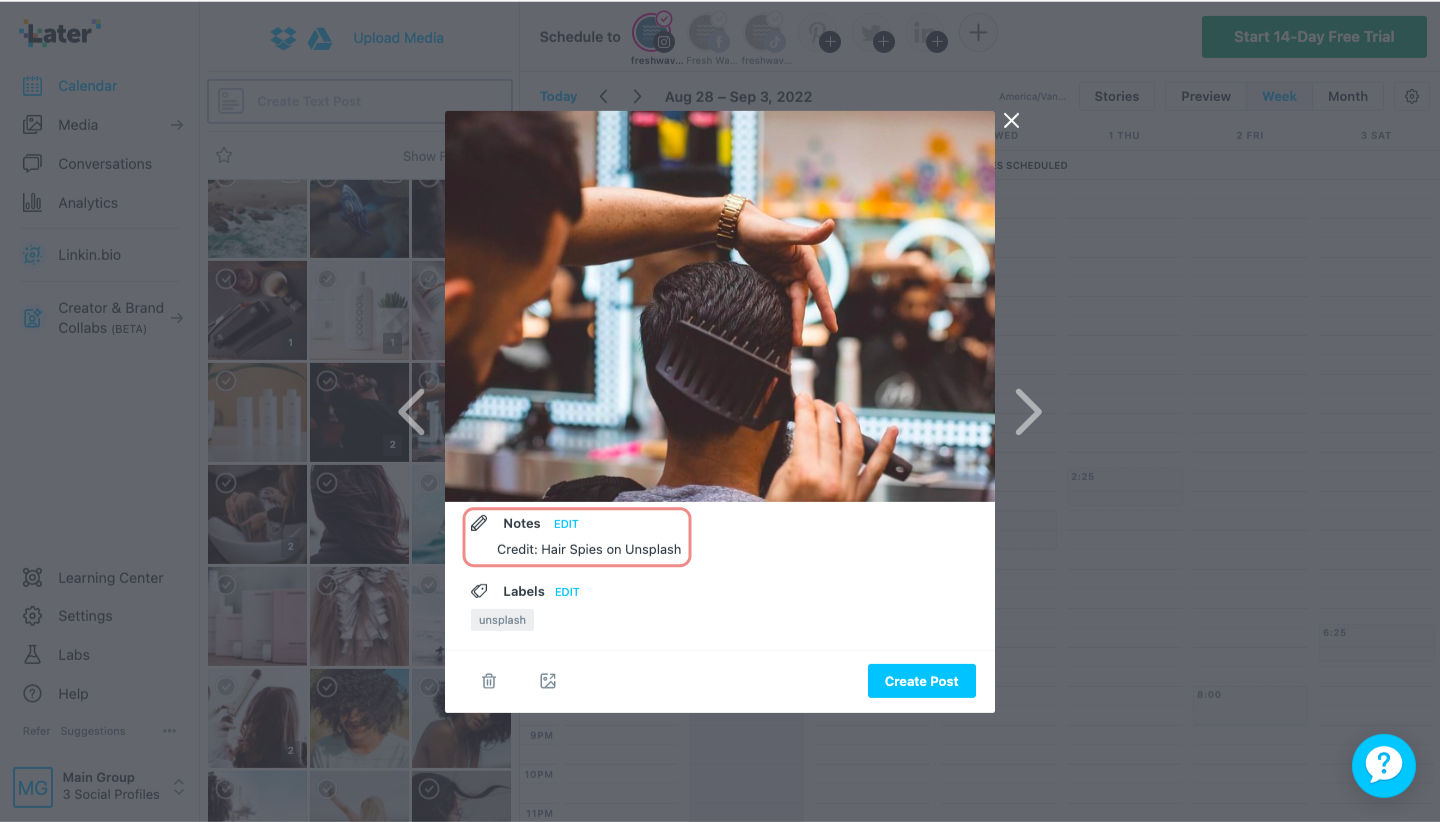The width and height of the screenshot is (1440, 822).
Task: Import media from Google Drive
Action: coord(319,38)
